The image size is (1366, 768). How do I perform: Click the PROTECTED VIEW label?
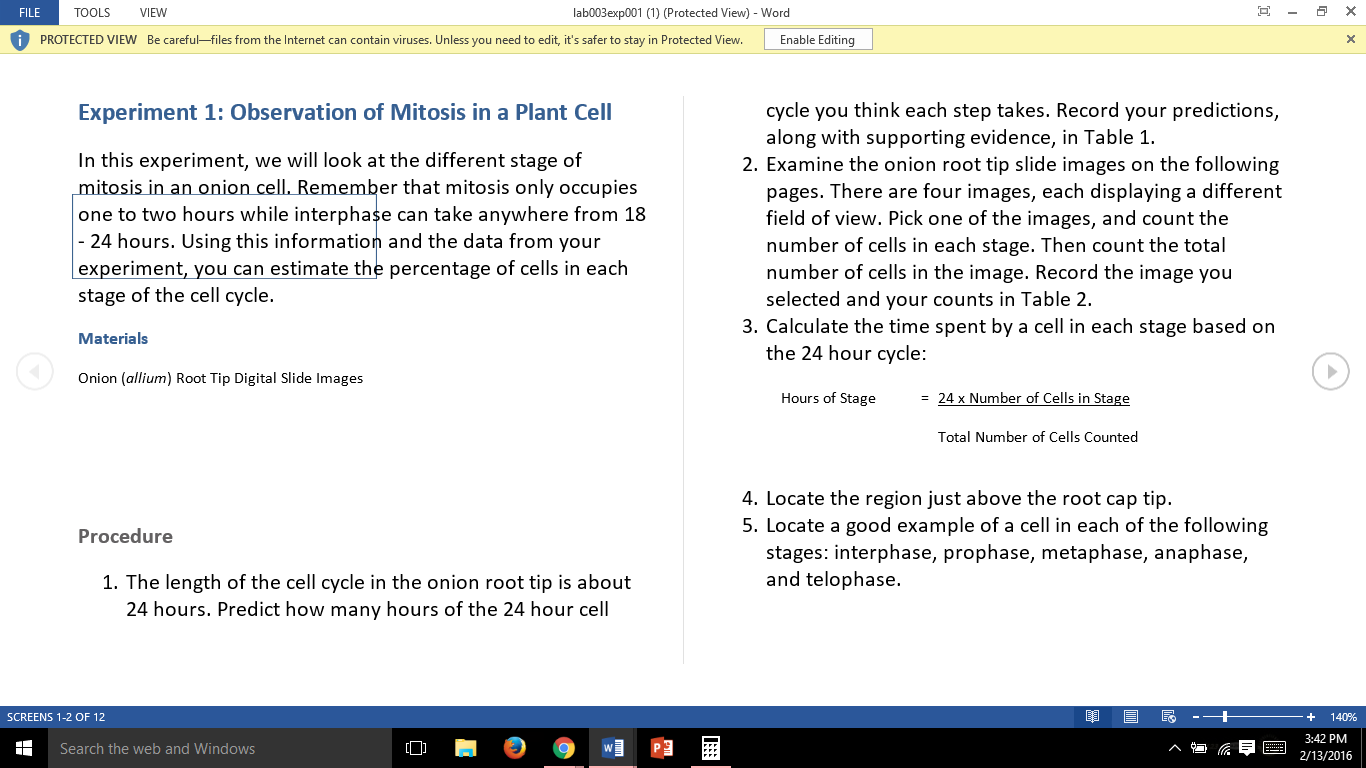click(x=88, y=40)
